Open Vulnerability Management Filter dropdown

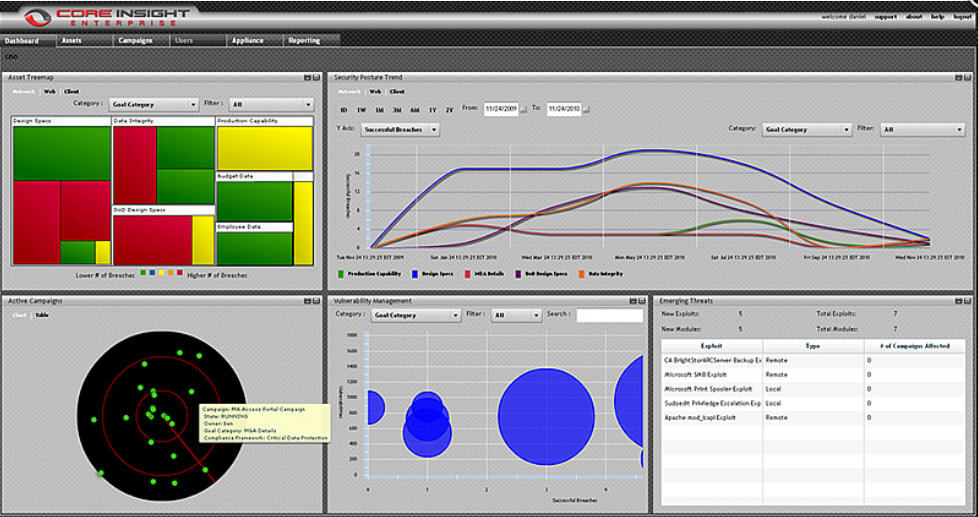pyautogui.click(x=516, y=316)
